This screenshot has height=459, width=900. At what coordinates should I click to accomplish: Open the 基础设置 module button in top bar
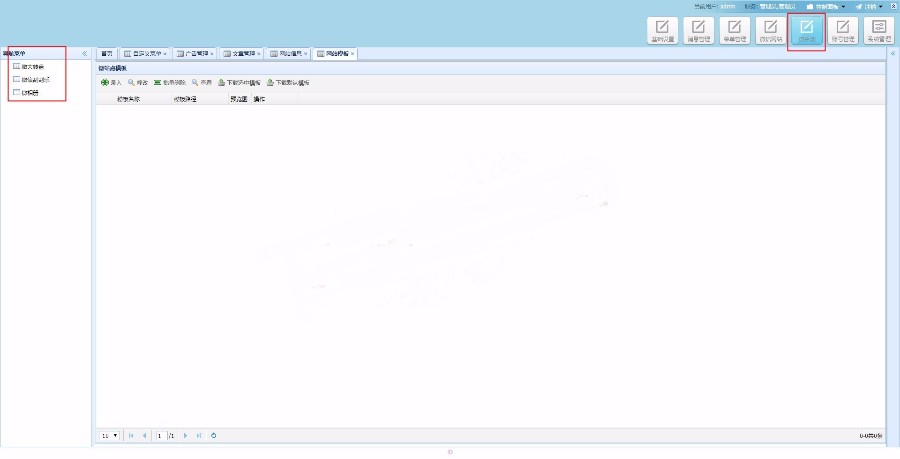pyautogui.click(x=662, y=30)
